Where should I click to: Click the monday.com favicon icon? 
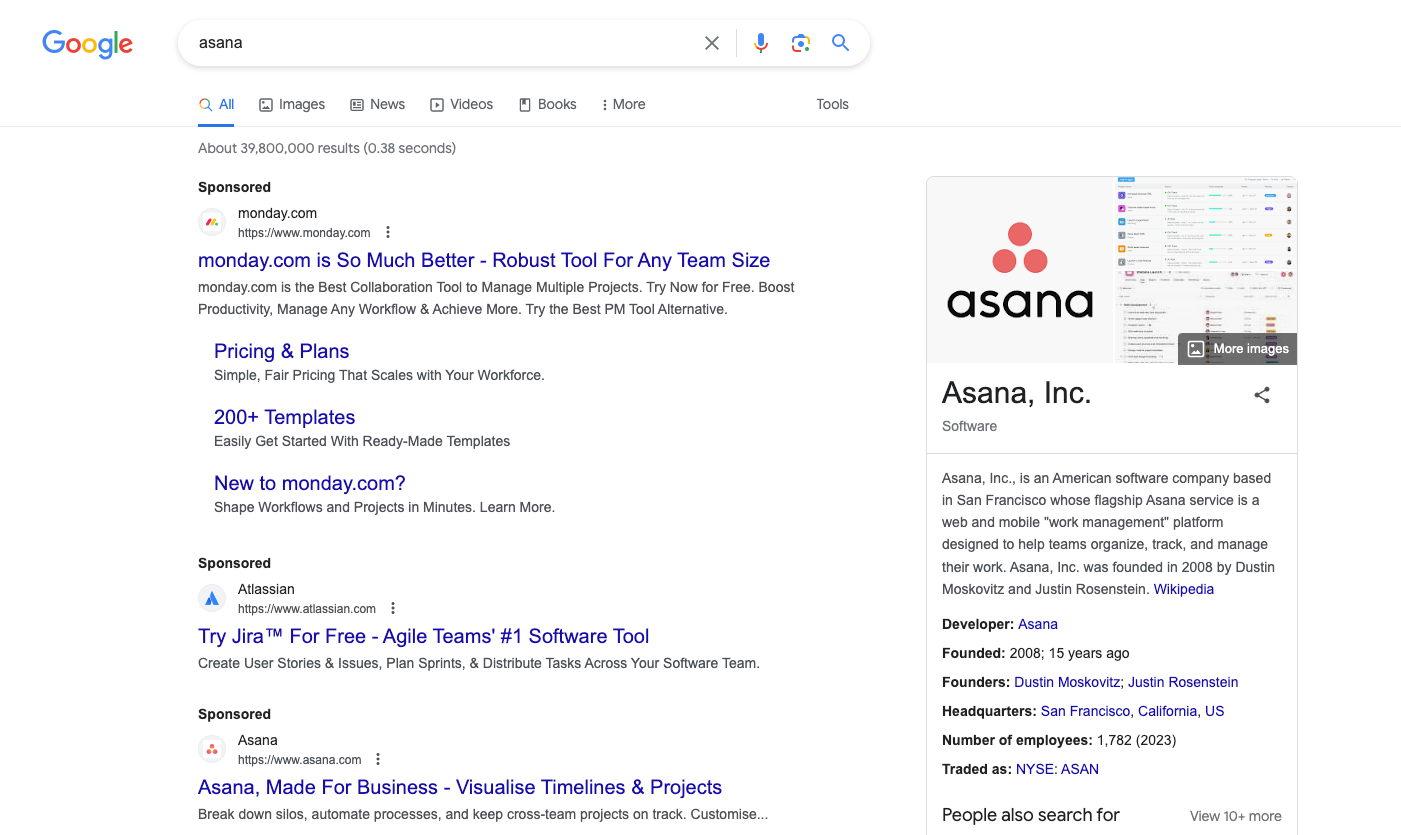[212, 222]
